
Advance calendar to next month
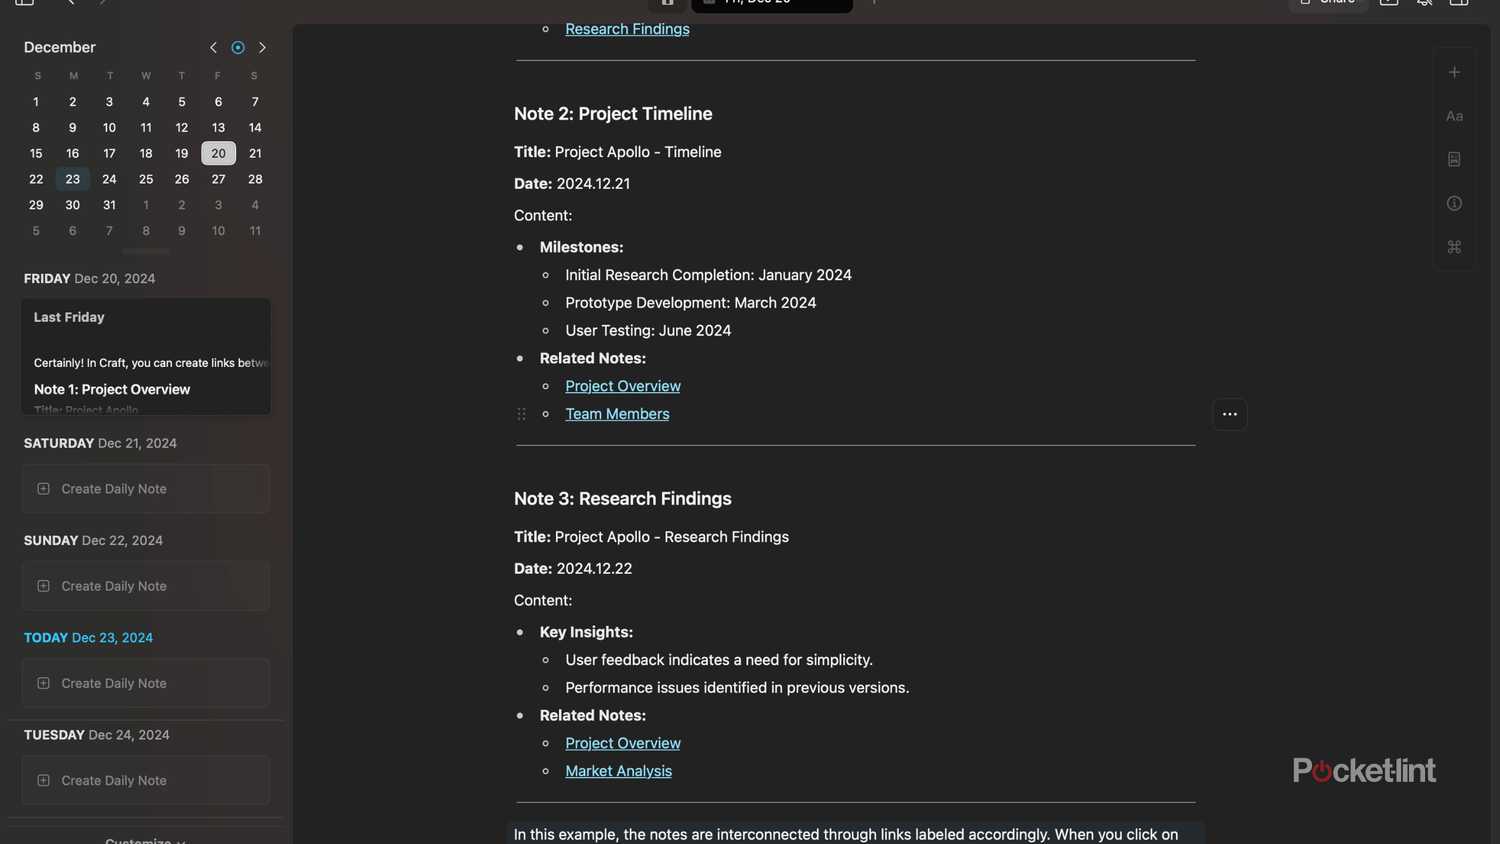coord(262,47)
